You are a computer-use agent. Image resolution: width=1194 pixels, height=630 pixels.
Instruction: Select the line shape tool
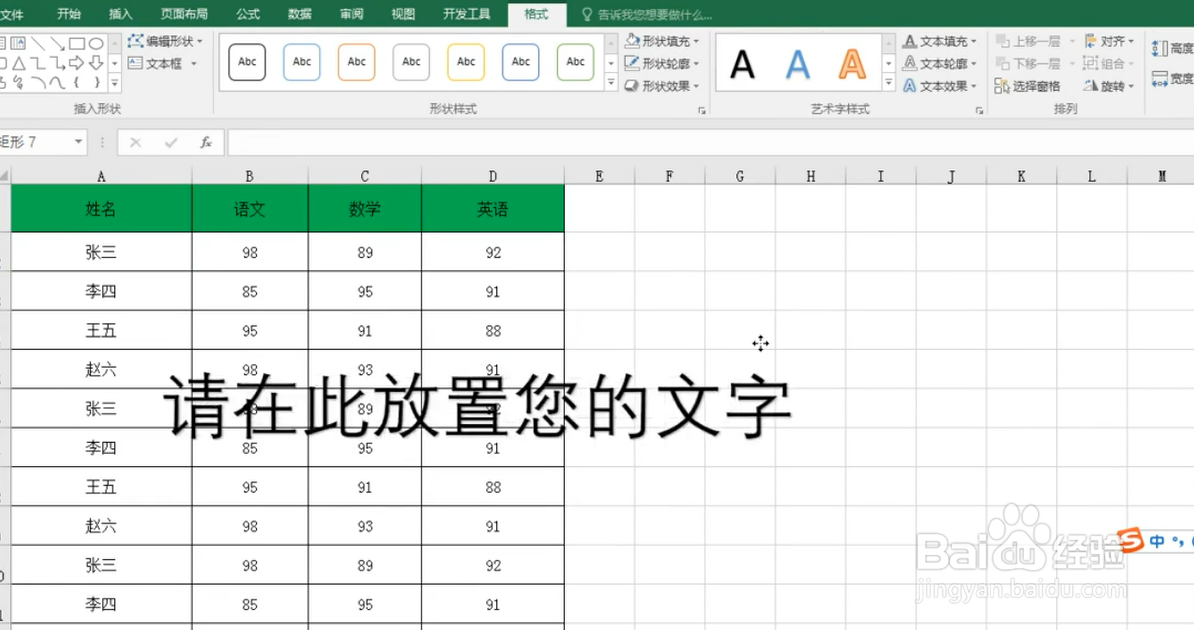coord(38,43)
